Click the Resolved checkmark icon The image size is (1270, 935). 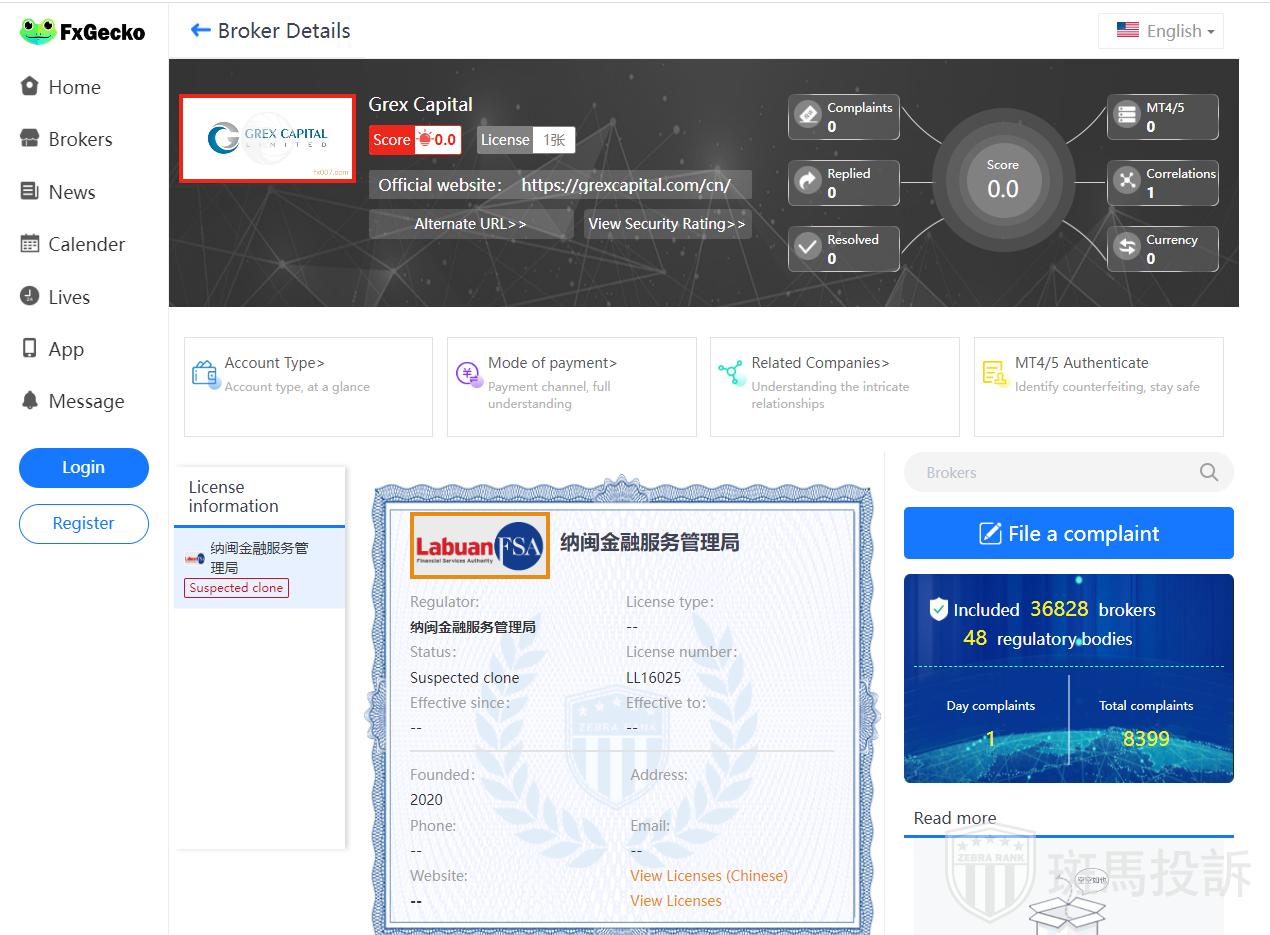[808, 247]
